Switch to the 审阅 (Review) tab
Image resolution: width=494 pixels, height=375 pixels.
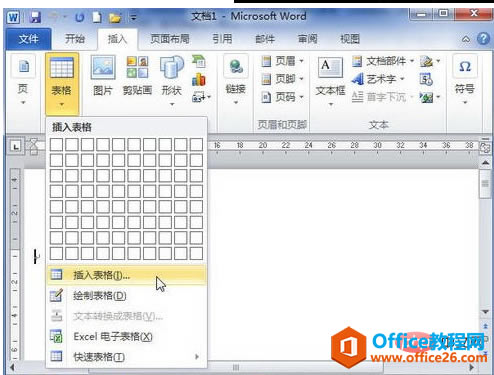[307, 39]
